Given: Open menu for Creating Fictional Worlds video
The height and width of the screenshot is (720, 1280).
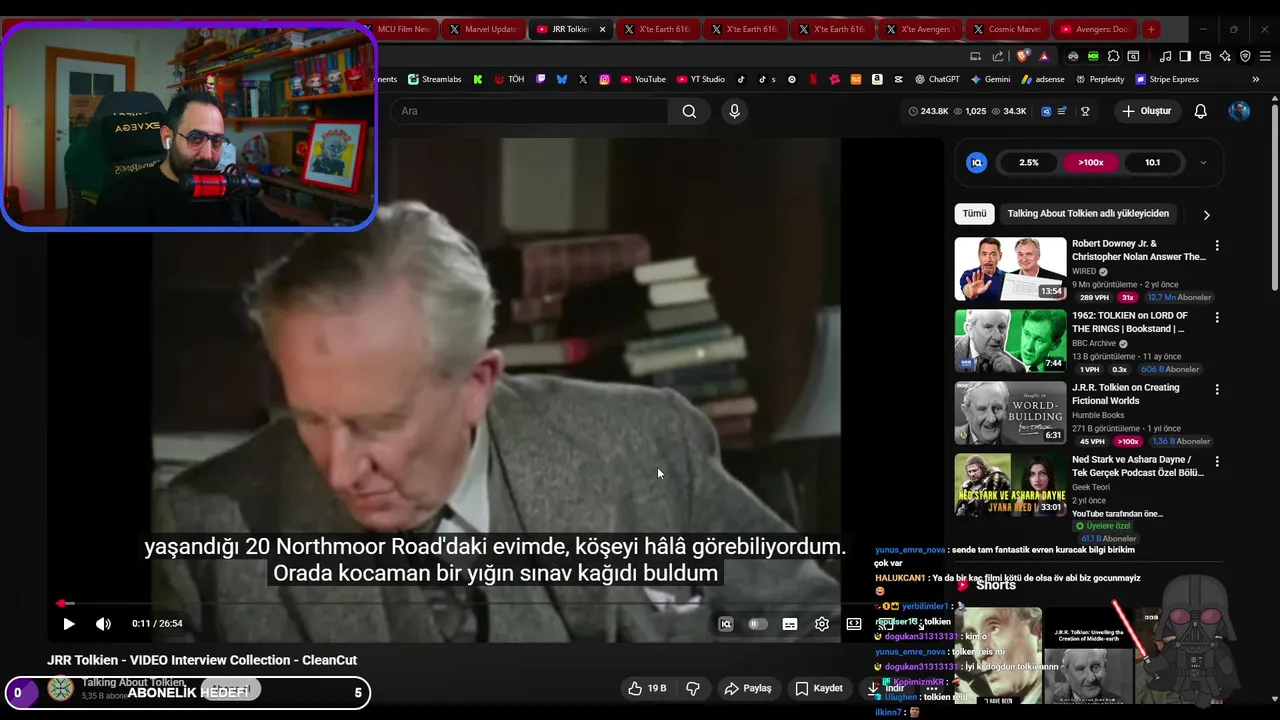Looking at the screenshot, I should [1217, 389].
